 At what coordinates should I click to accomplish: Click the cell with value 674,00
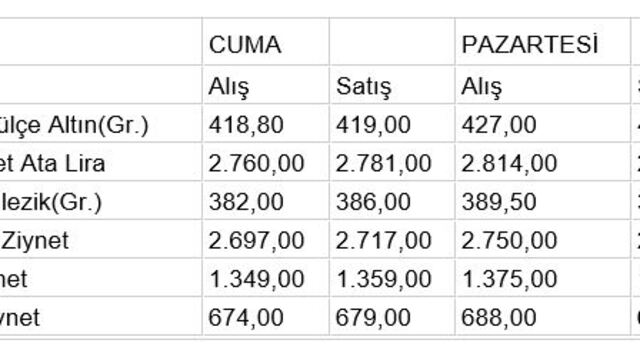point(265,316)
